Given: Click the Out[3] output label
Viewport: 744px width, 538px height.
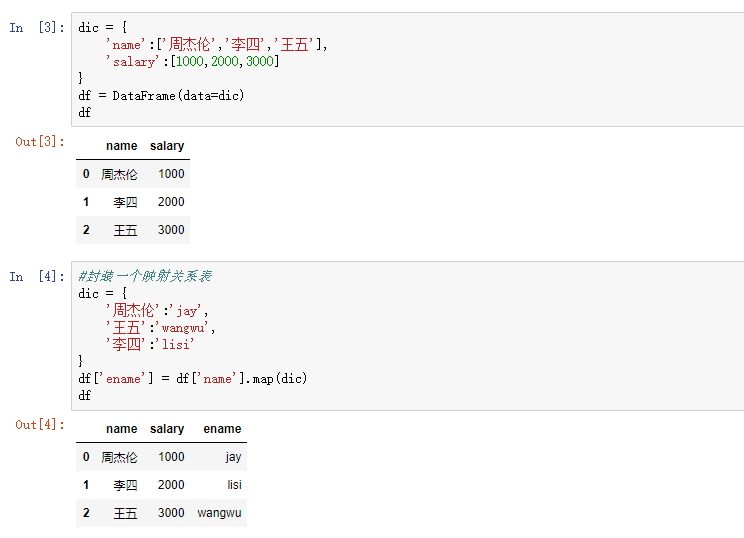Looking at the screenshot, I should 40,141.
